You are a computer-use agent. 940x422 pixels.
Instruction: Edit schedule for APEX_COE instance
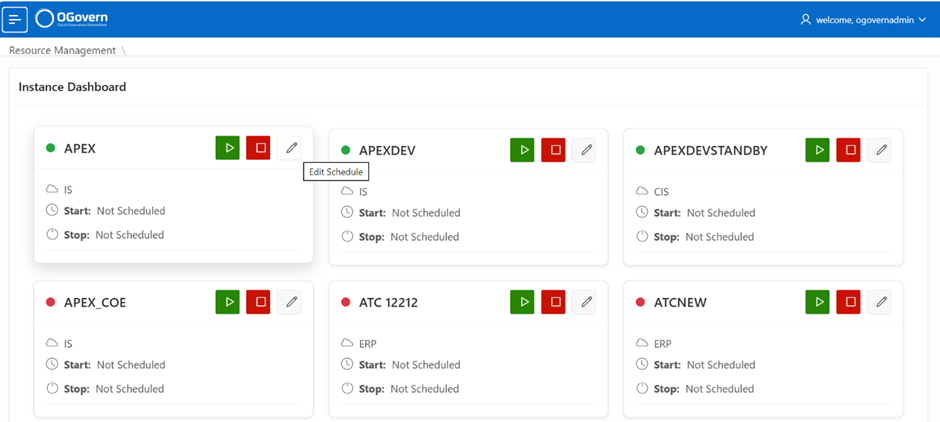click(291, 301)
